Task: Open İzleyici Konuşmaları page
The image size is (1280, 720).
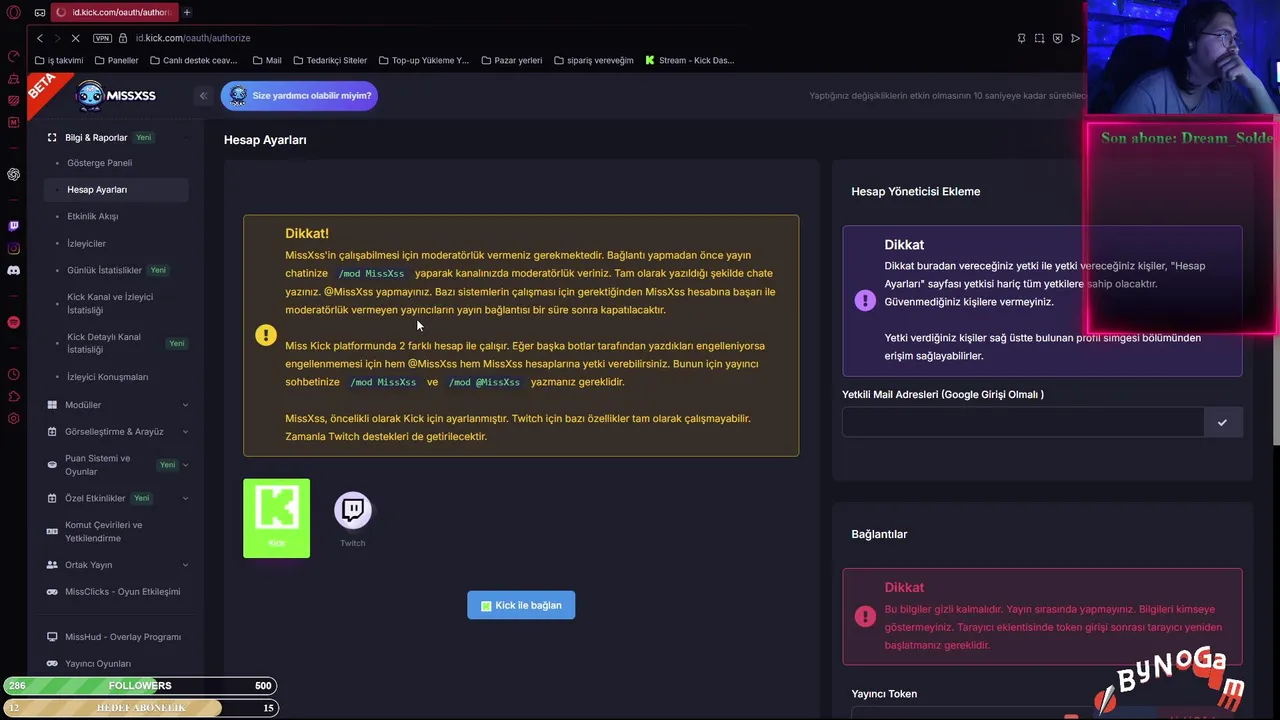Action: [108, 377]
